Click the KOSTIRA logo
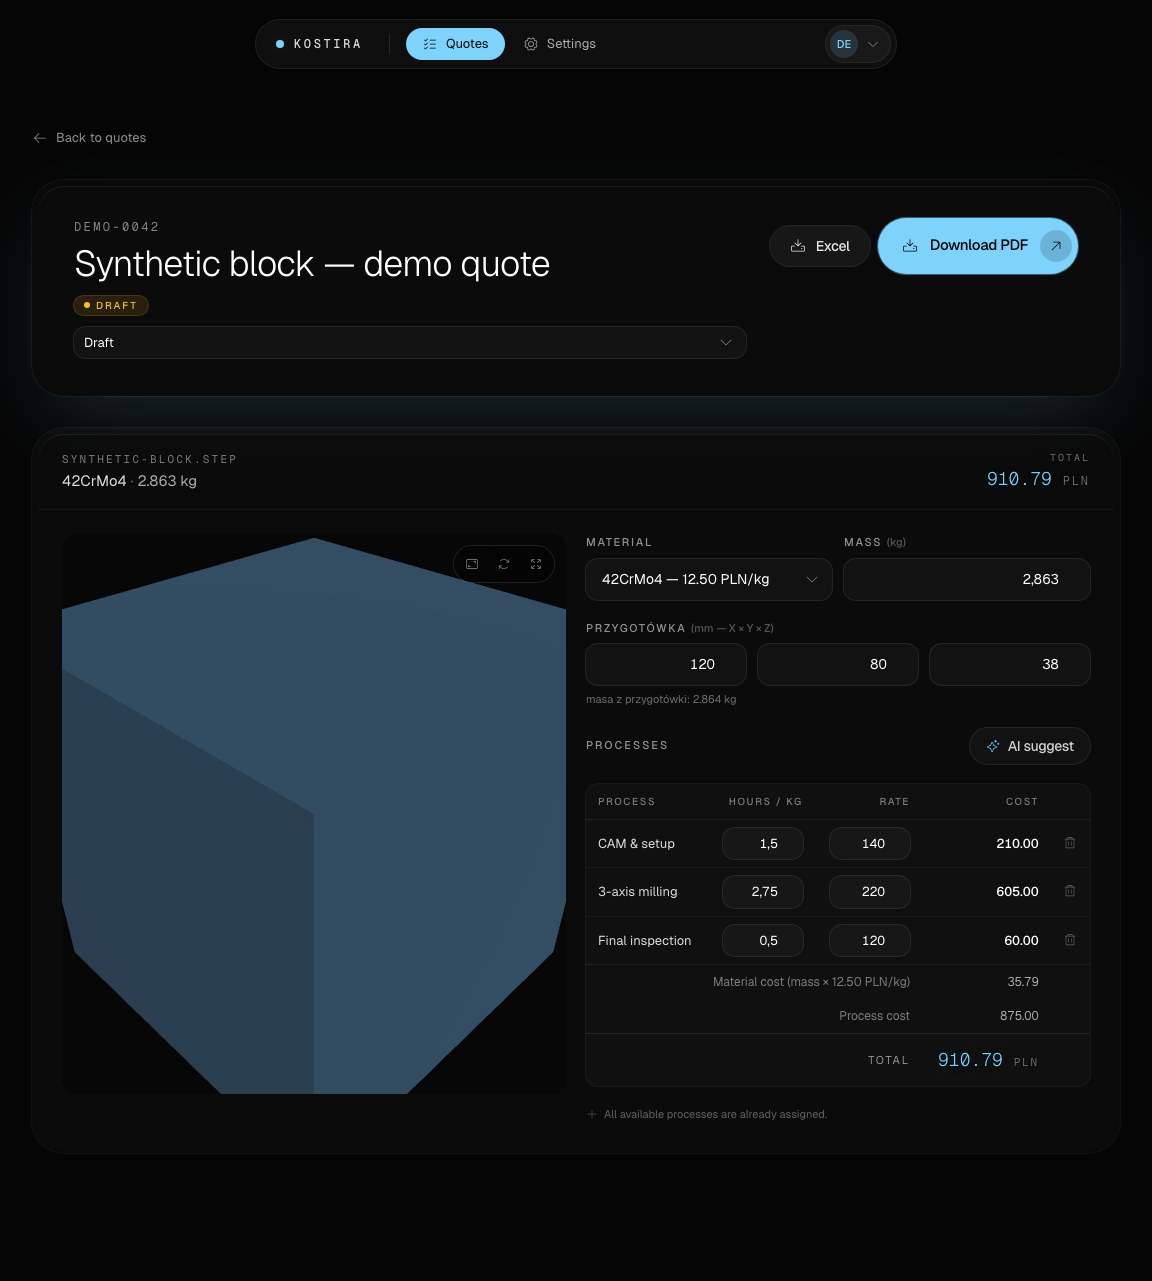This screenshot has height=1281, width=1152. pyautogui.click(x=319, y=44)
